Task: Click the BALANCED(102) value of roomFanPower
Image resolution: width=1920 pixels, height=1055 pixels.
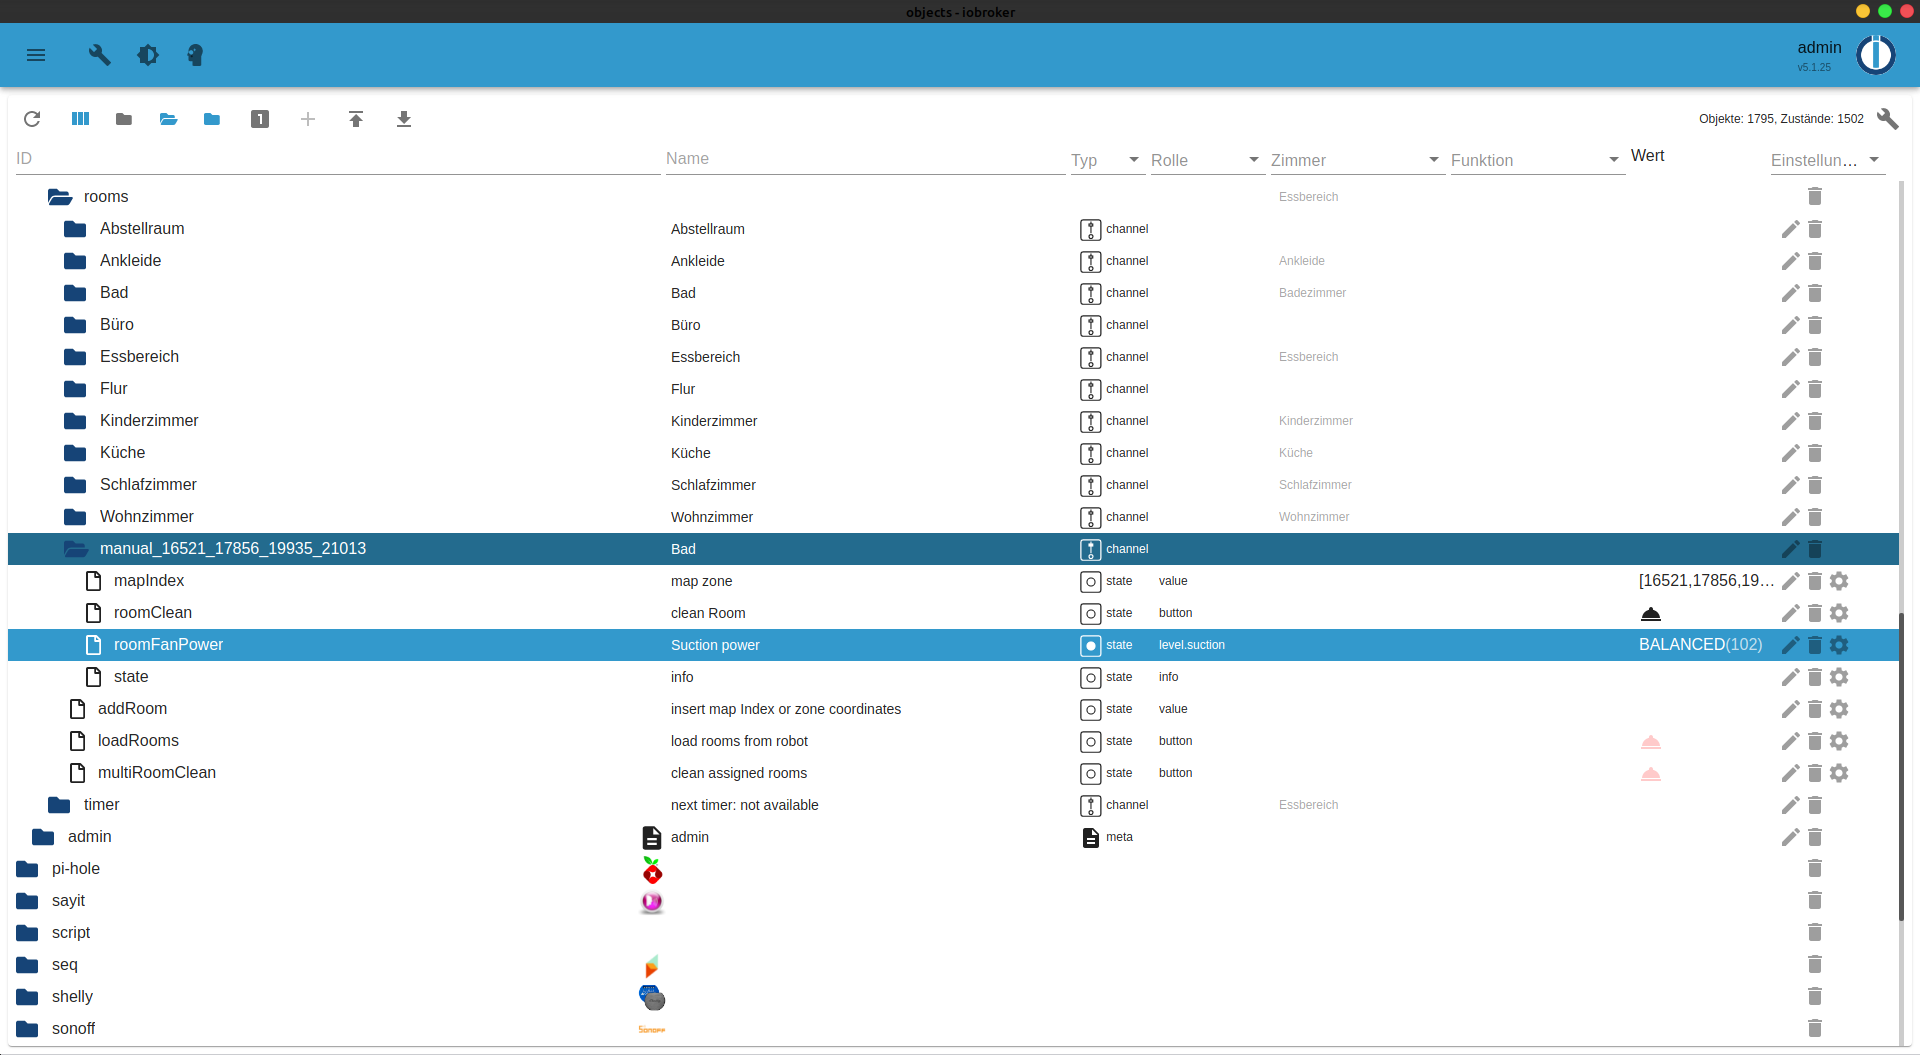Action: tap(1700, 645)
